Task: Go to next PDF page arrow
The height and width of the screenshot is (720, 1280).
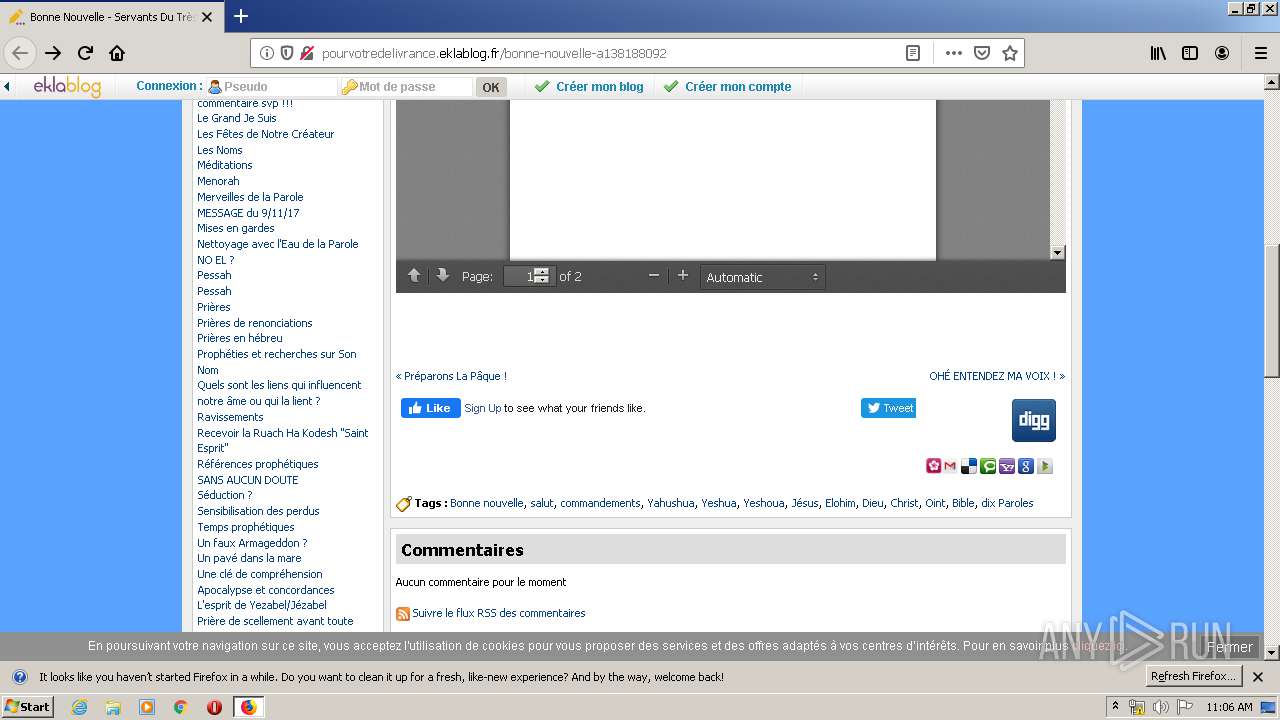Action: point(442,276)
